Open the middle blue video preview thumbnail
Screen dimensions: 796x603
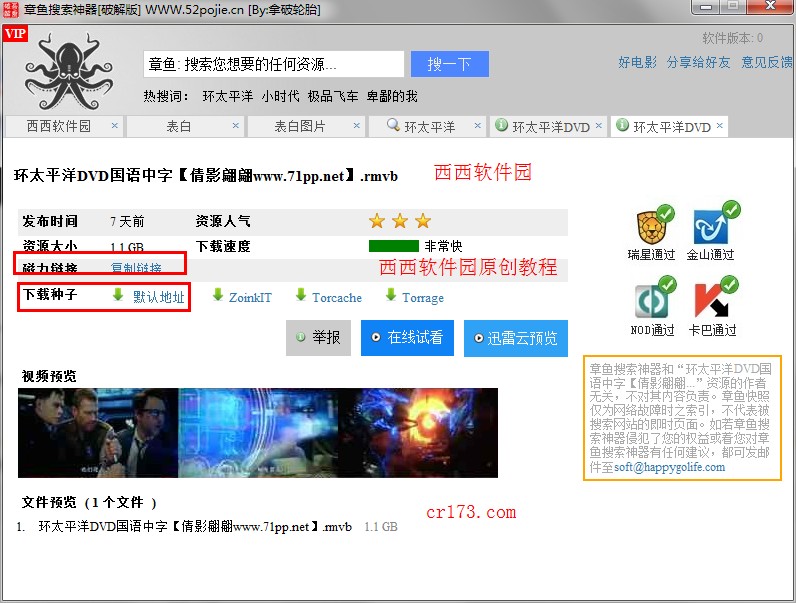tap(258, 433)
